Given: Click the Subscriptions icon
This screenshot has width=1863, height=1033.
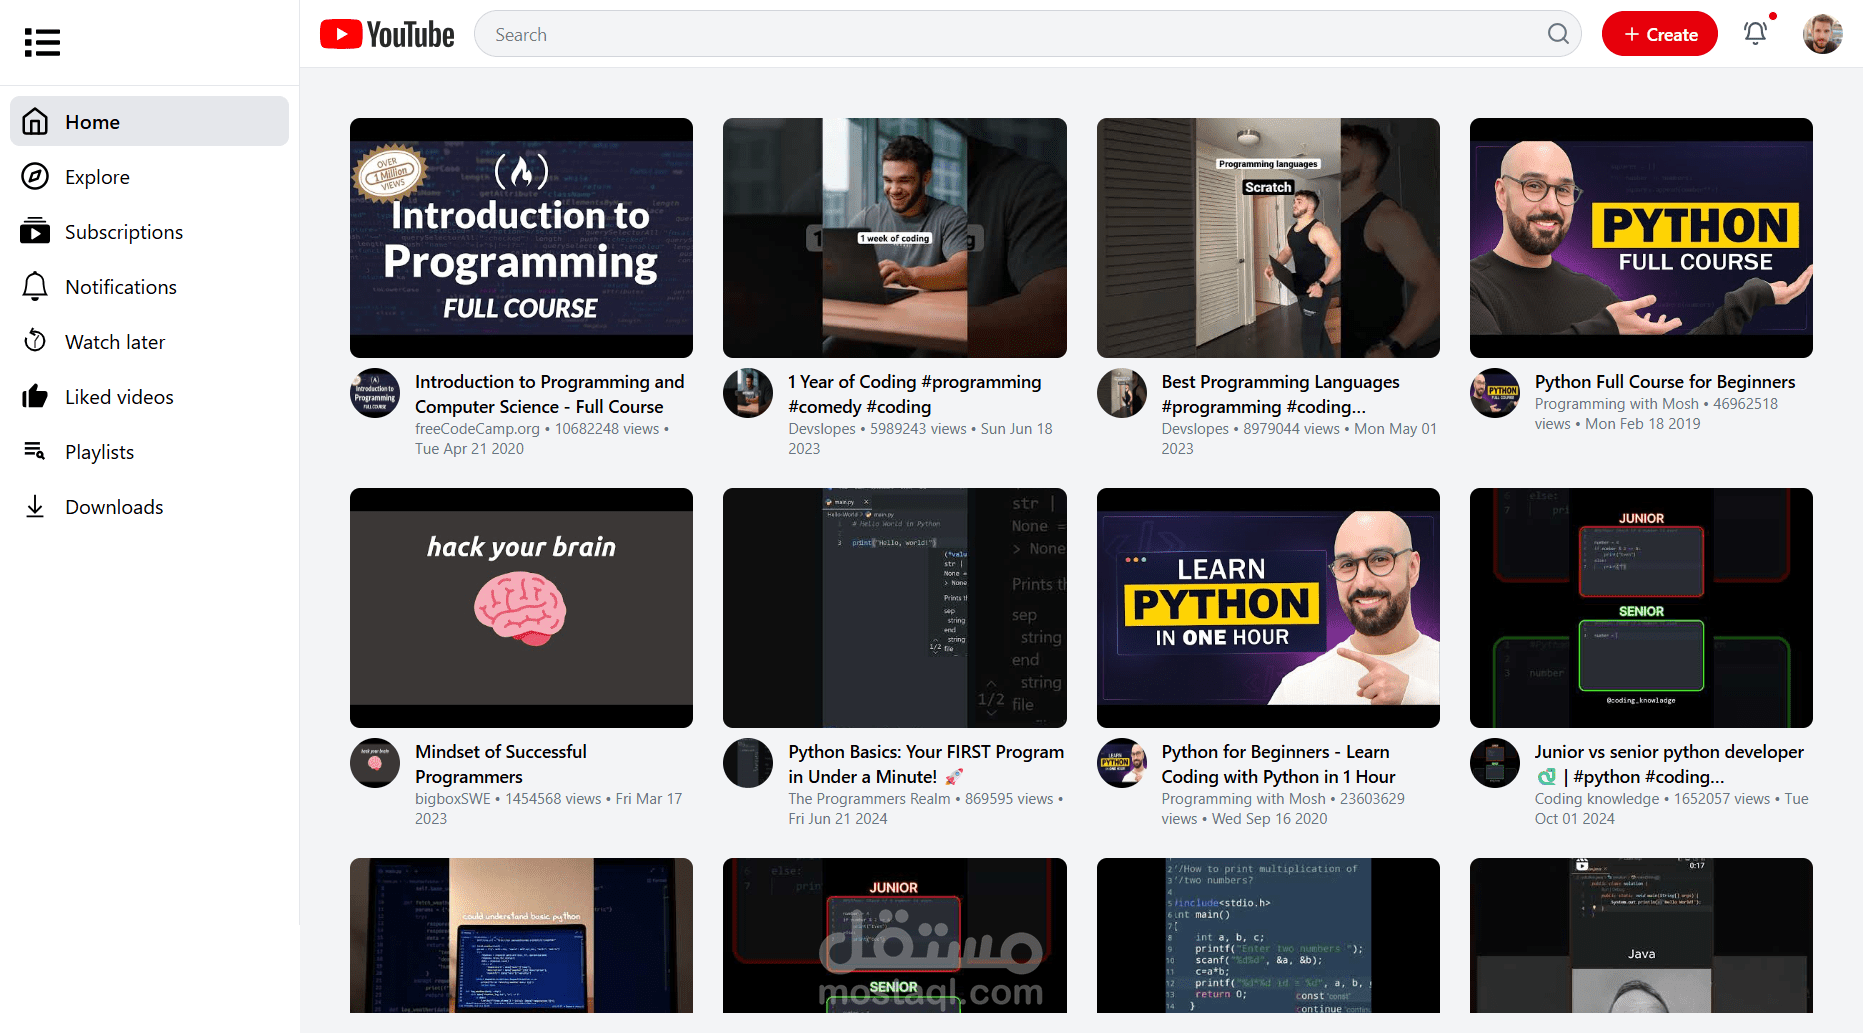Looking at the screenshot, I should pos(35,231).
